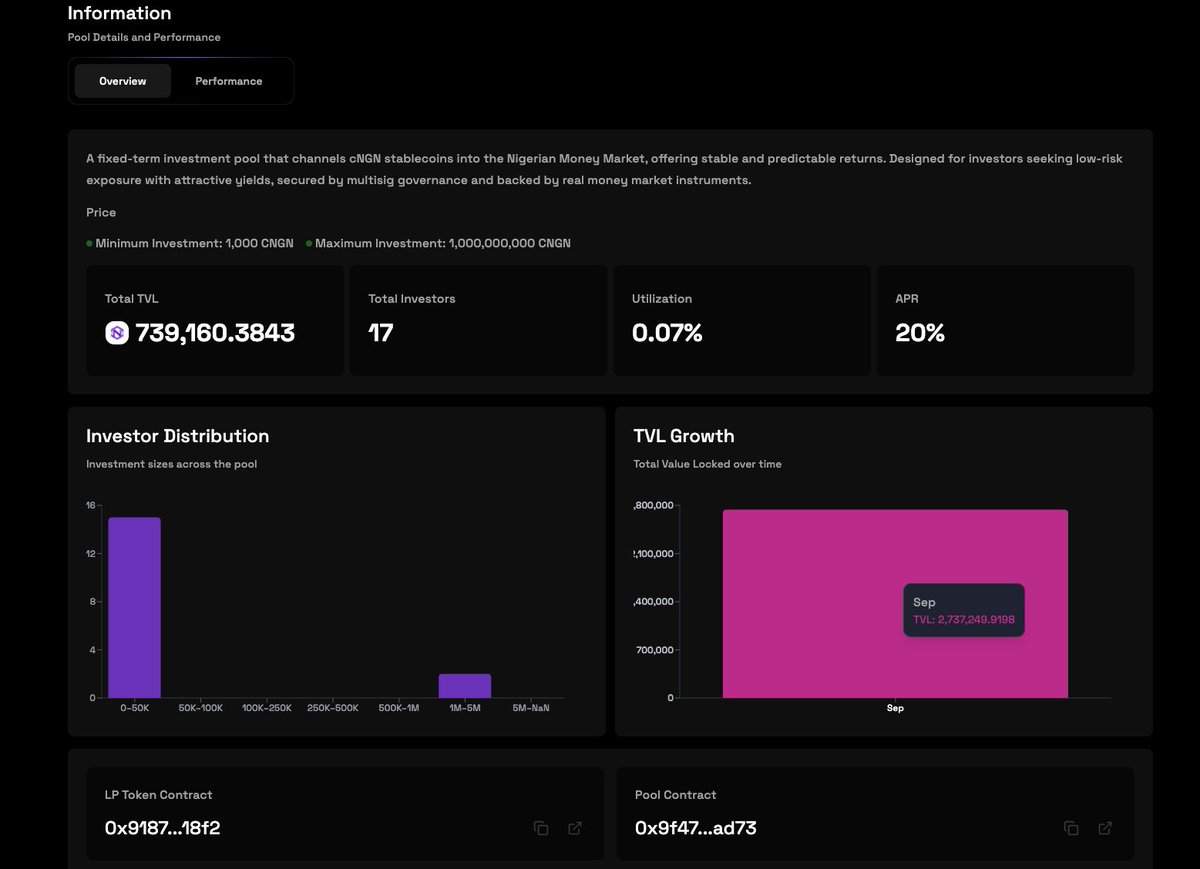
Task: Click the Minimum Investment: 1,000 CNGN text
Action: click(x=194, y=243)
